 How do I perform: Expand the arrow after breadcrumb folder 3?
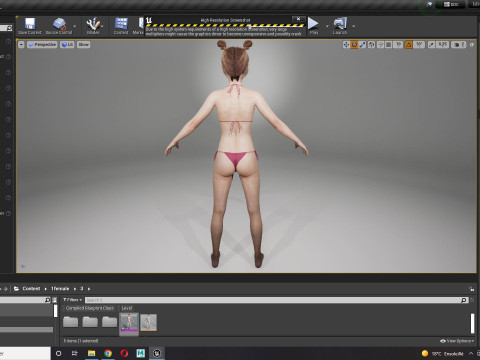coord(89,289)
